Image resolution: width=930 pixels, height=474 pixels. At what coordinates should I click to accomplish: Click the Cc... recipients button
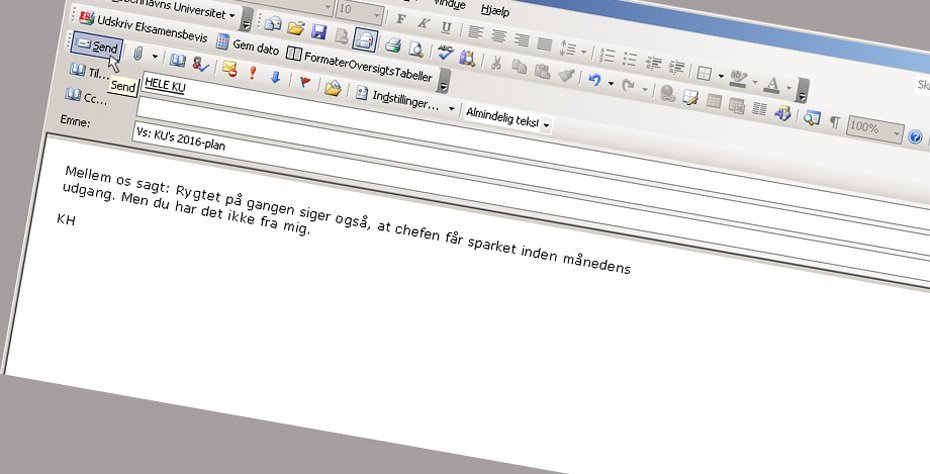pyautogui.click(x=86, y=96)
